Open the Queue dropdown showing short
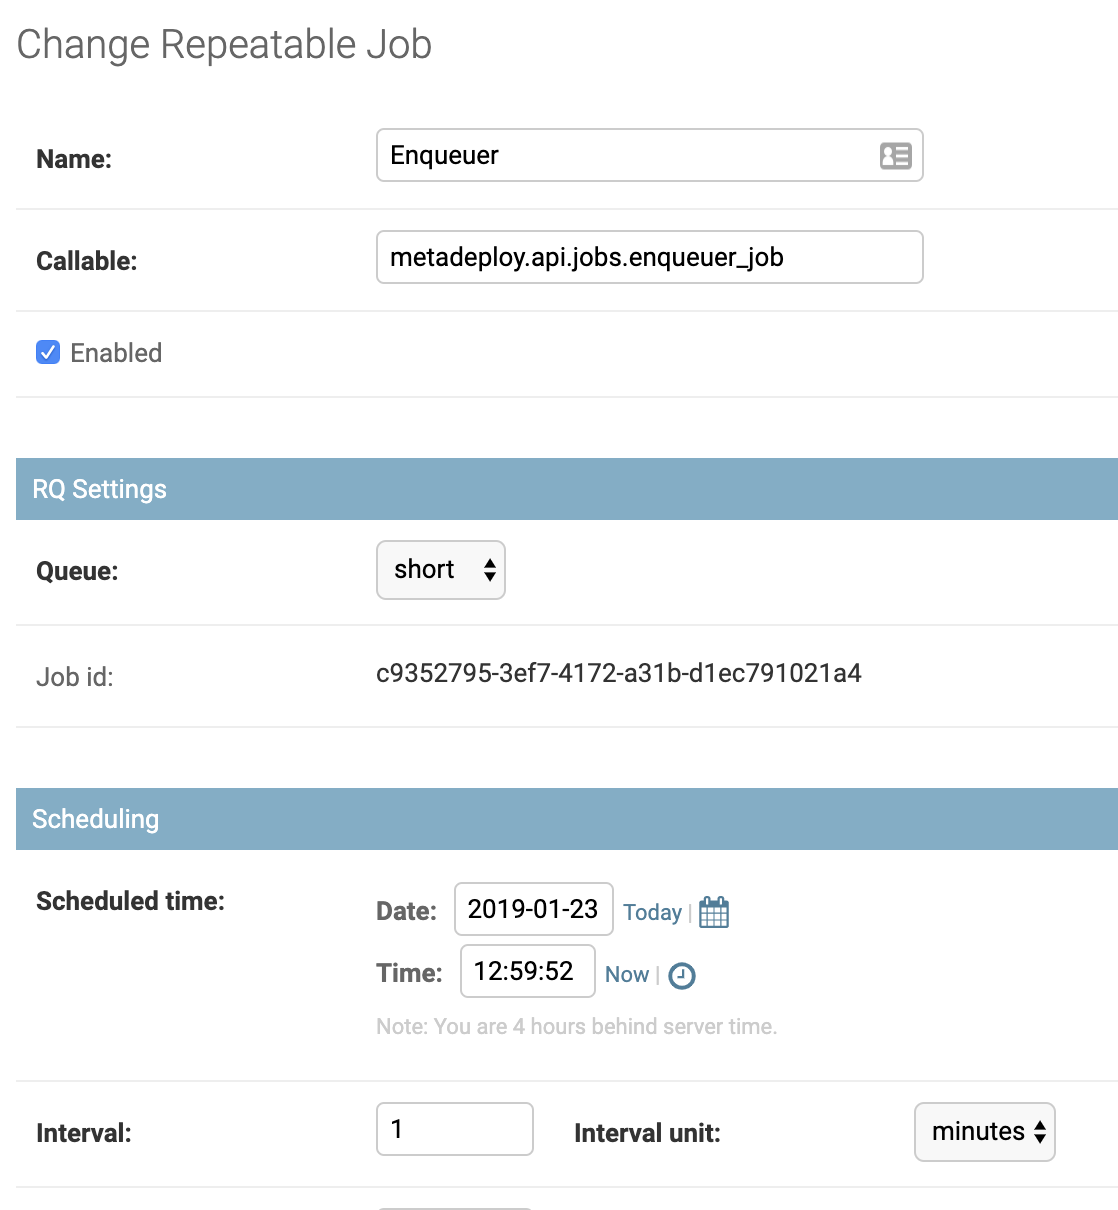 (440, 570)
